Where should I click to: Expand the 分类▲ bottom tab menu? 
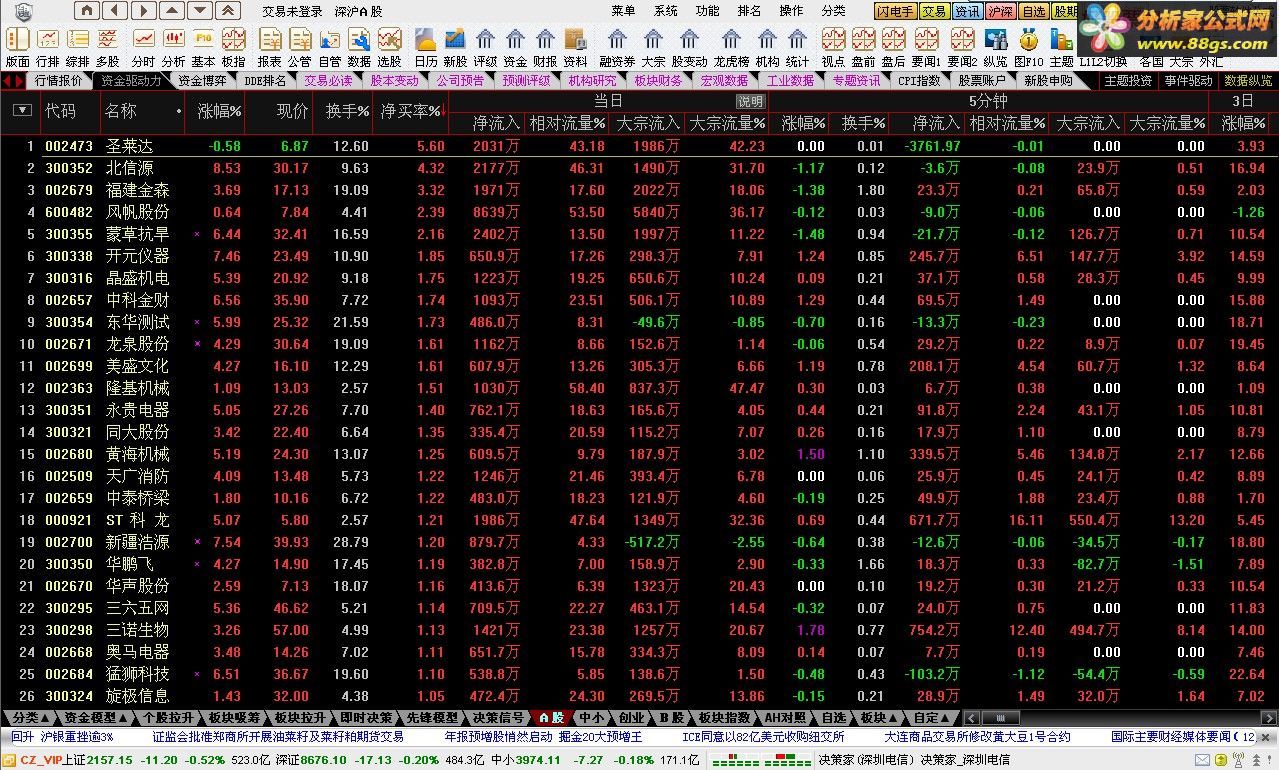30,718
